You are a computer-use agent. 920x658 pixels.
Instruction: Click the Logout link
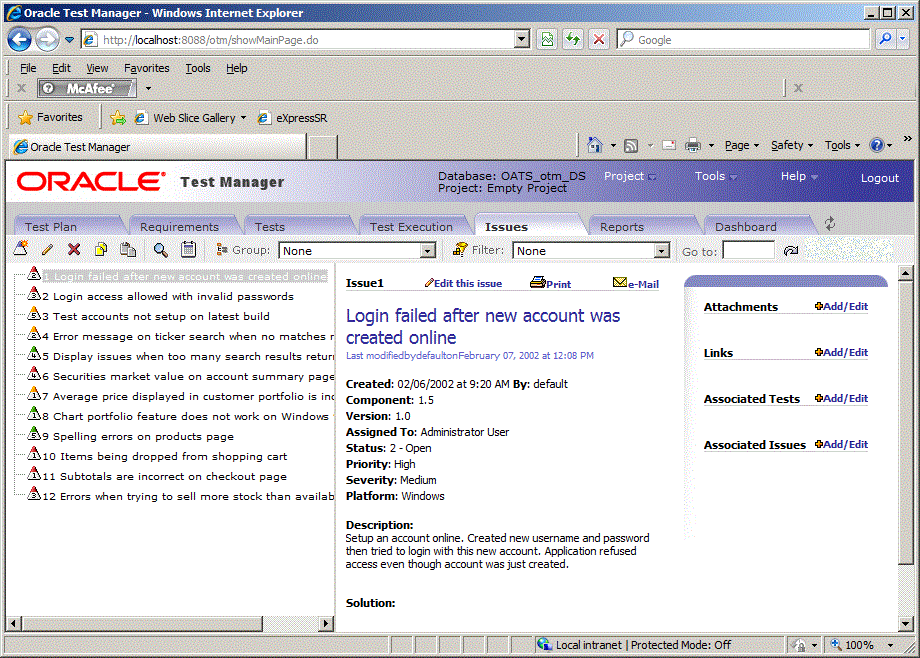[x=880, y=178]
